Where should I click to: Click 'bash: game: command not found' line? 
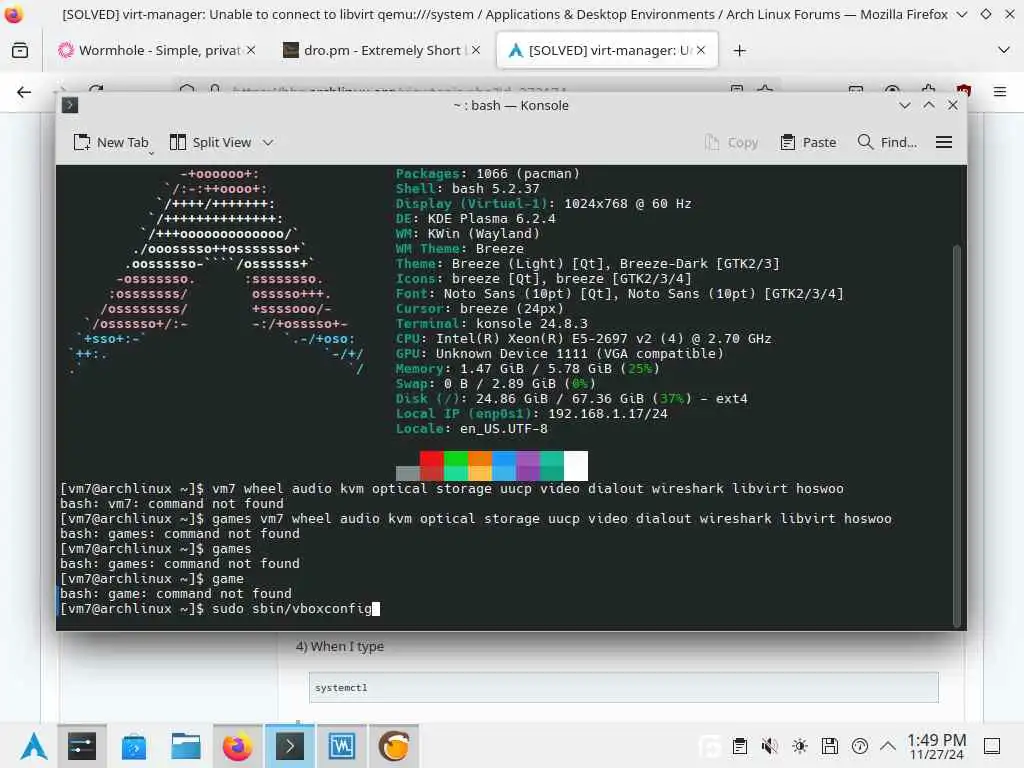(176, 594)
